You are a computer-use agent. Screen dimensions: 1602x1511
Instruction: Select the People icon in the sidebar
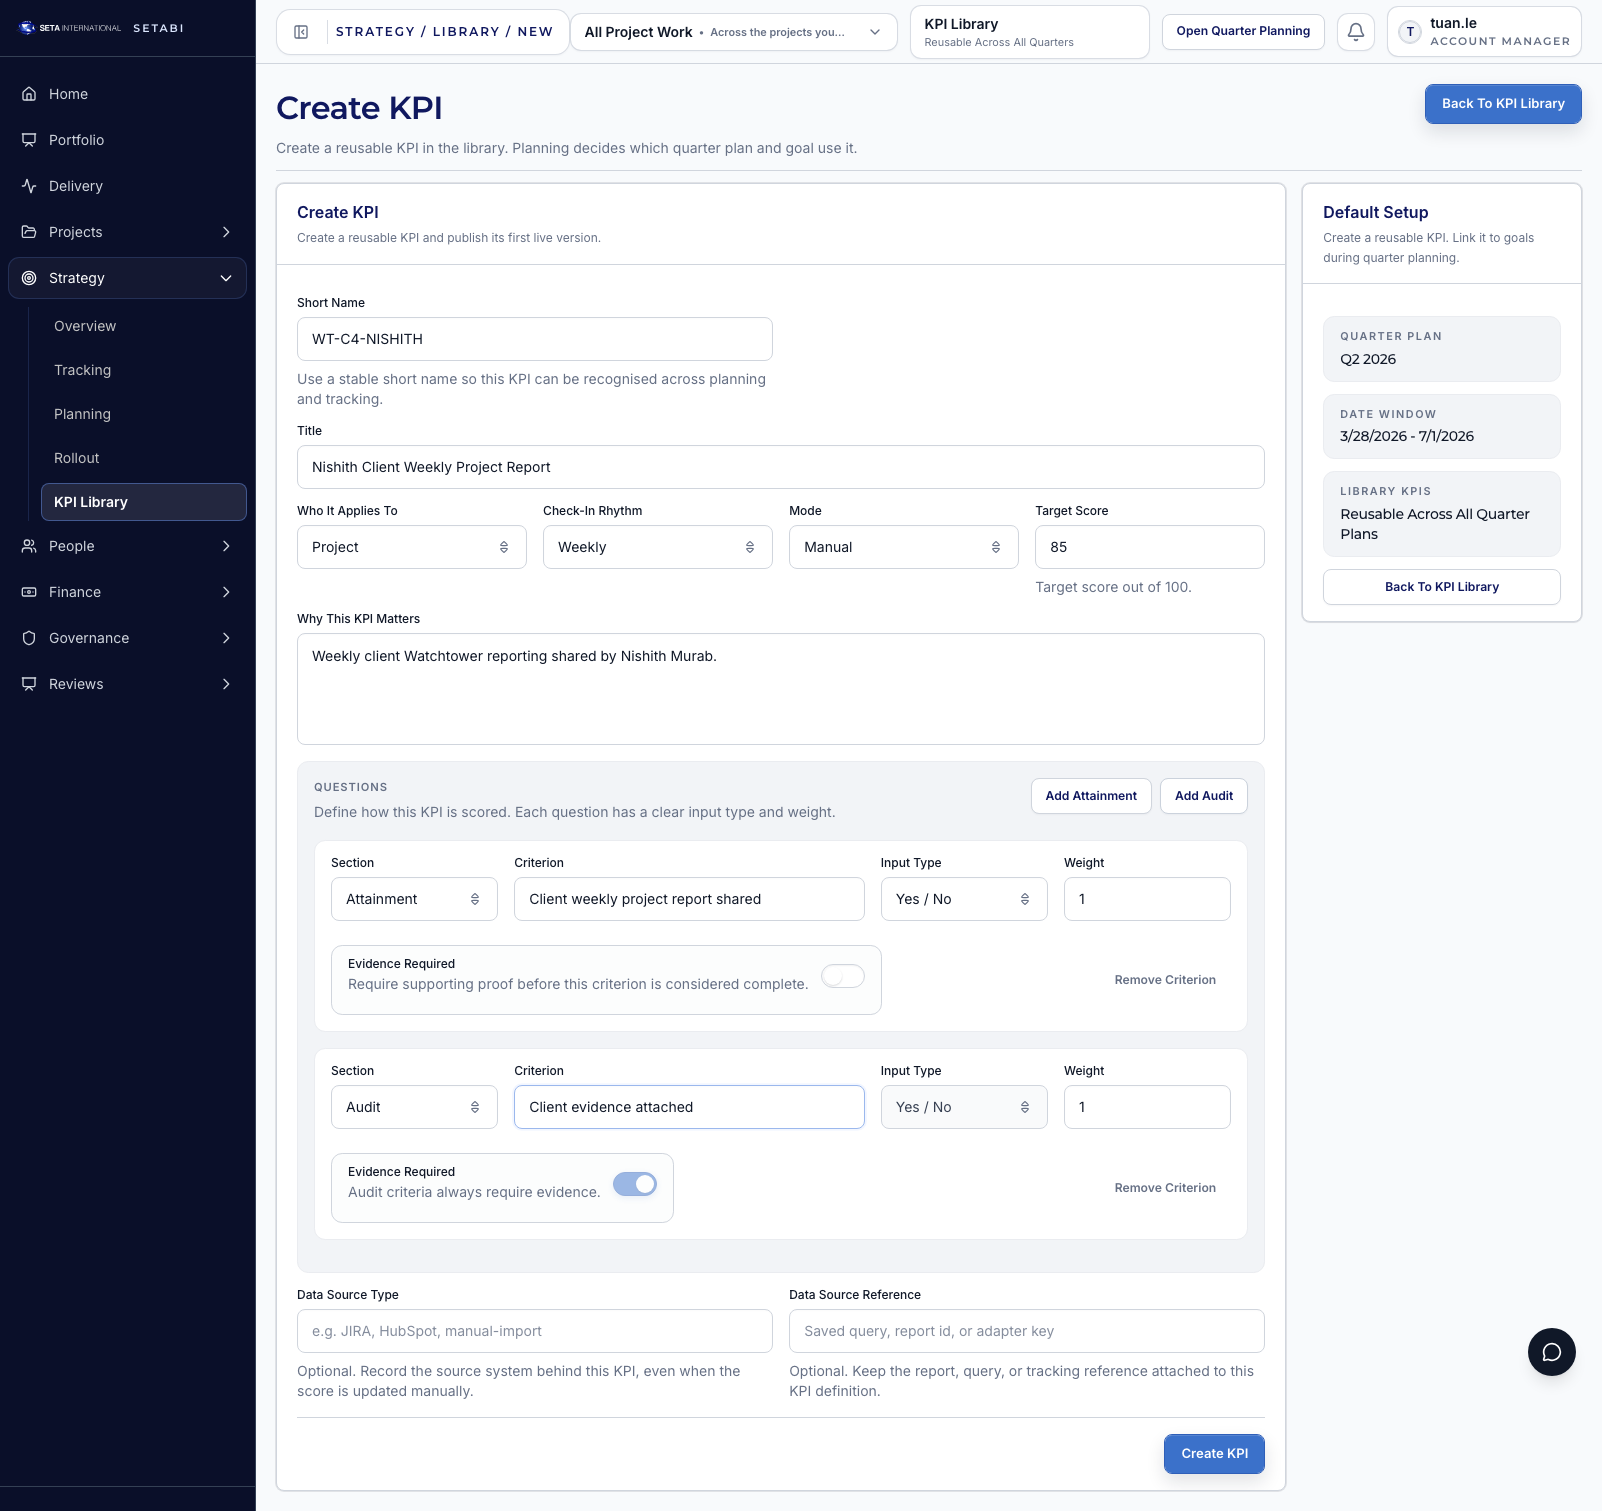tap(28, 545)
